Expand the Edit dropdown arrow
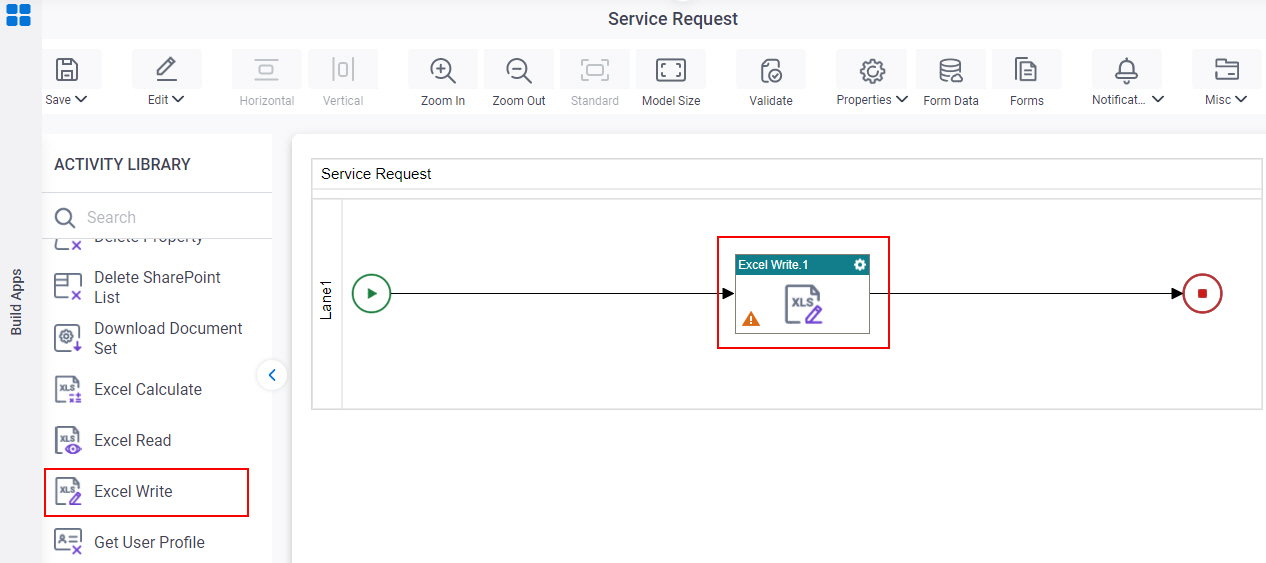Screen dimensions: 1266x563 click(x=178, y=99)
